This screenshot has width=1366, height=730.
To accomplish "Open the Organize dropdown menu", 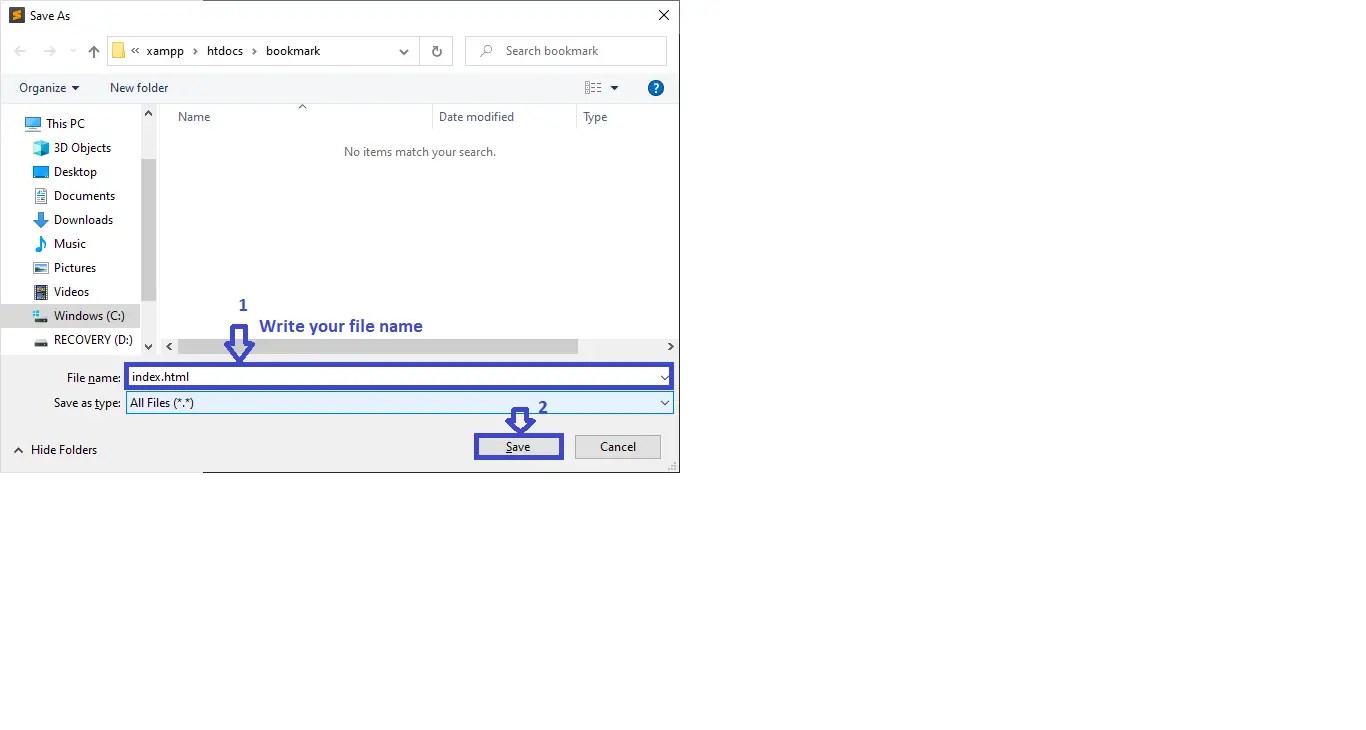I will [46, 88].
